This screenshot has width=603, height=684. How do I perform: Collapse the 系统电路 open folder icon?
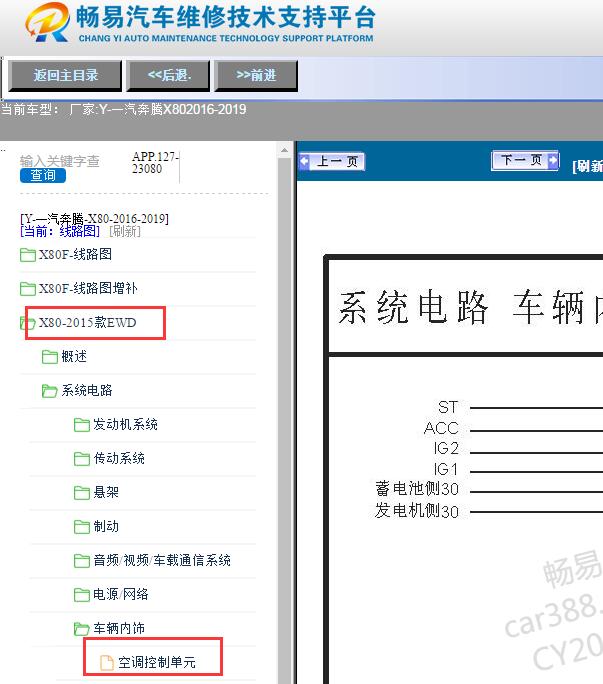[49, 391]
